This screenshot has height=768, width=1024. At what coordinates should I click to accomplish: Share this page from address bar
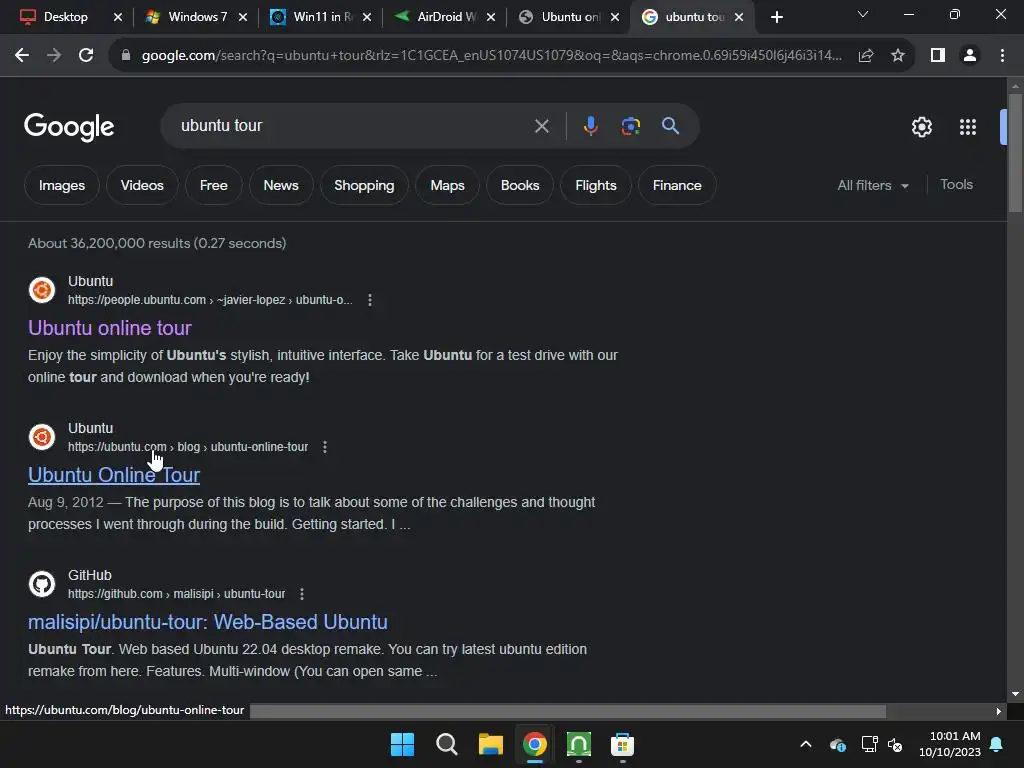pos(866,56)
